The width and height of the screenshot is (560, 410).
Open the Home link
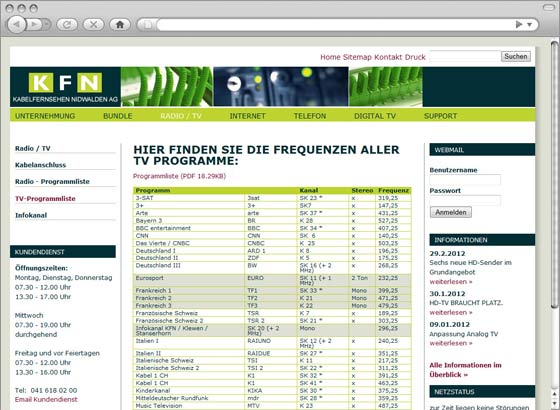[330, 57]
